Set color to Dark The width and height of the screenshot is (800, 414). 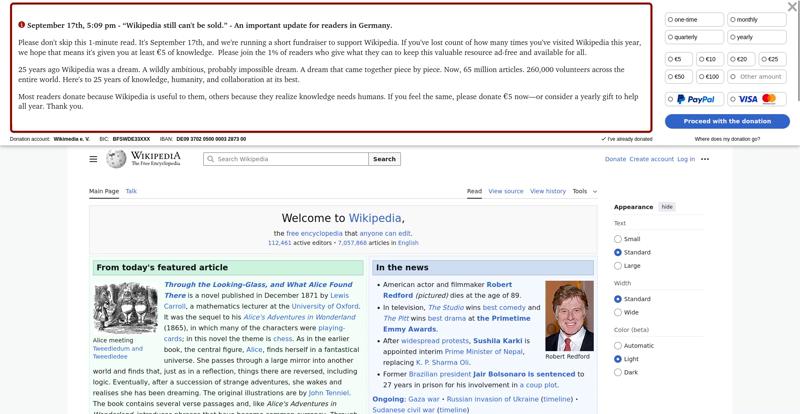(618, 372)
